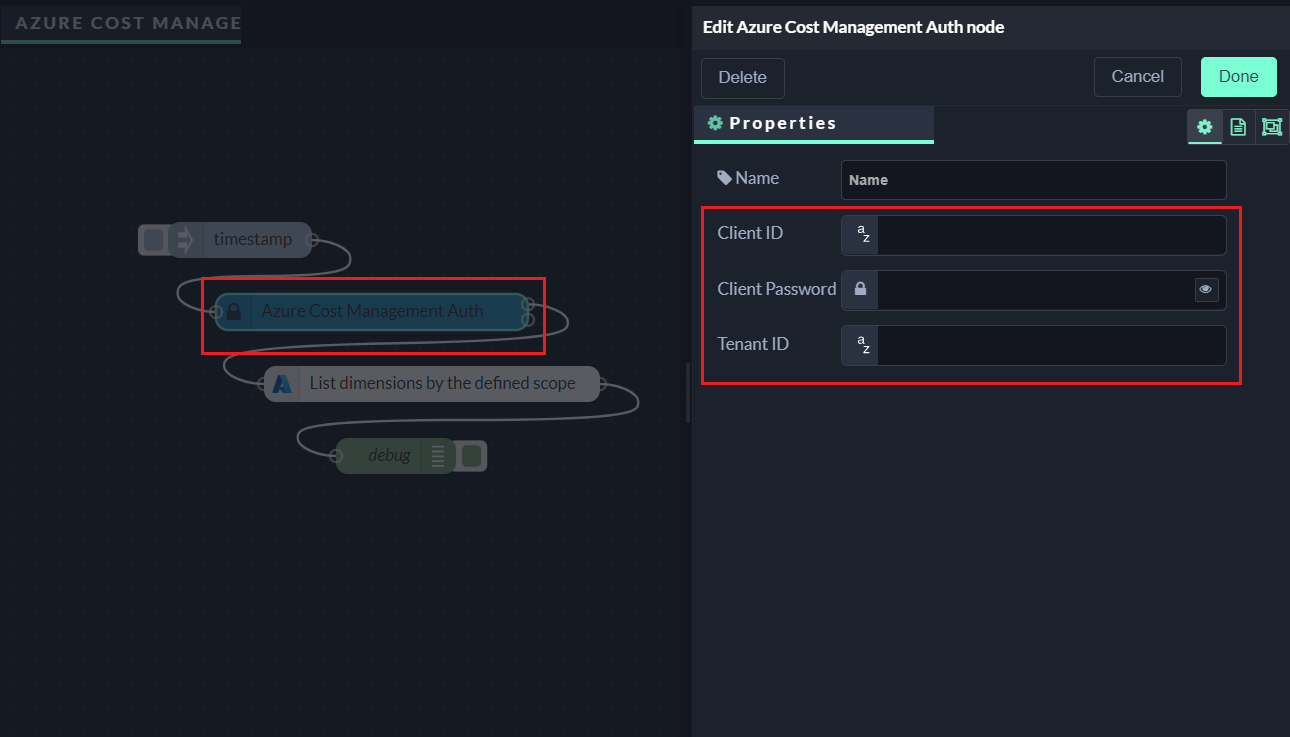Open the Tenant ID type selector
The height and width of the screenshot is (737, 1290).
(x=862, y=346)
